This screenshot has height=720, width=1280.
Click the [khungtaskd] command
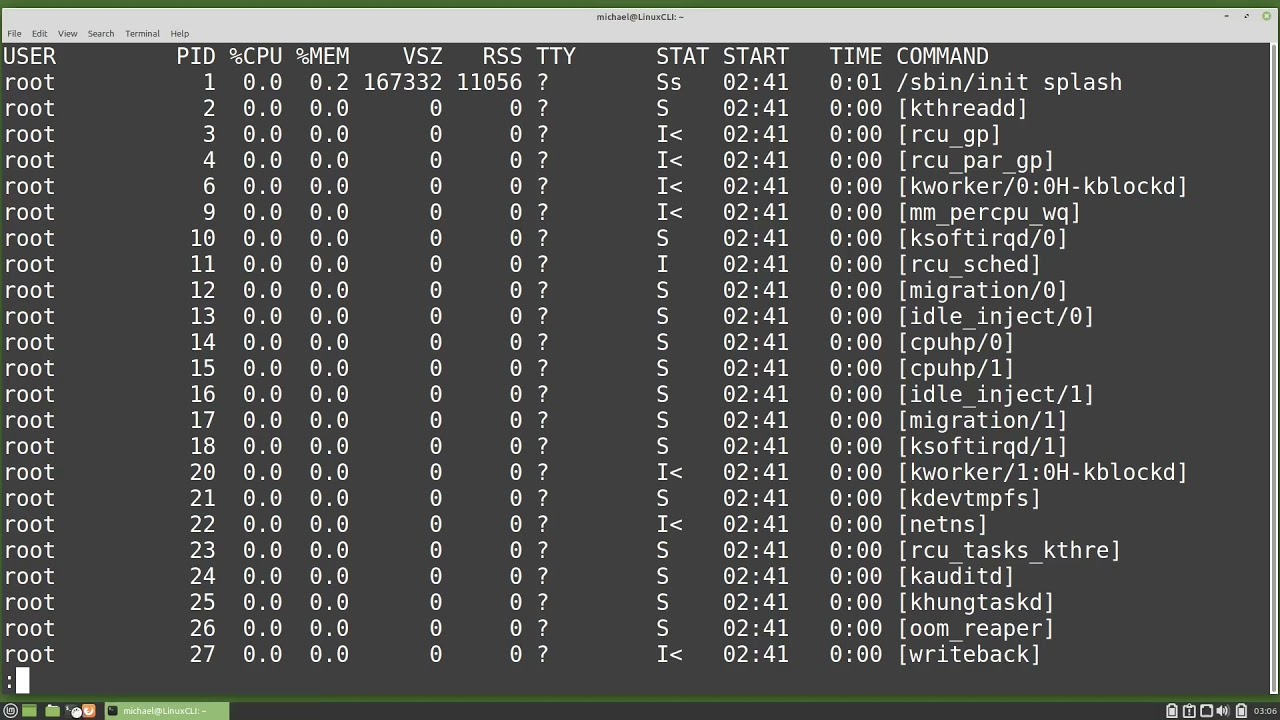coord(976,602)
